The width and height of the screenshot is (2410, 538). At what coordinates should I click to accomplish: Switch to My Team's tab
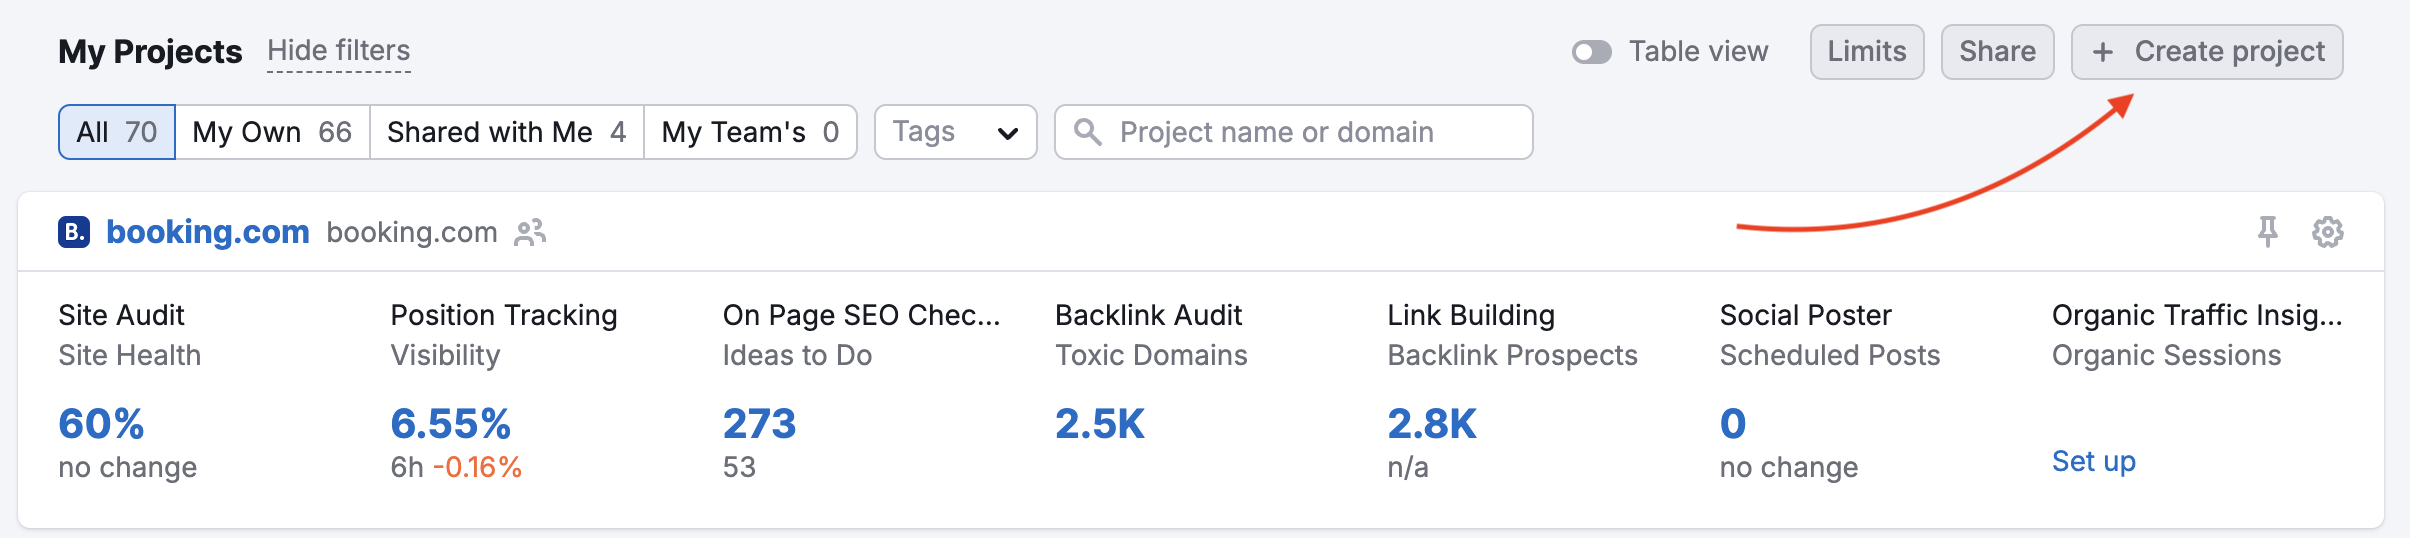[750, 132]
